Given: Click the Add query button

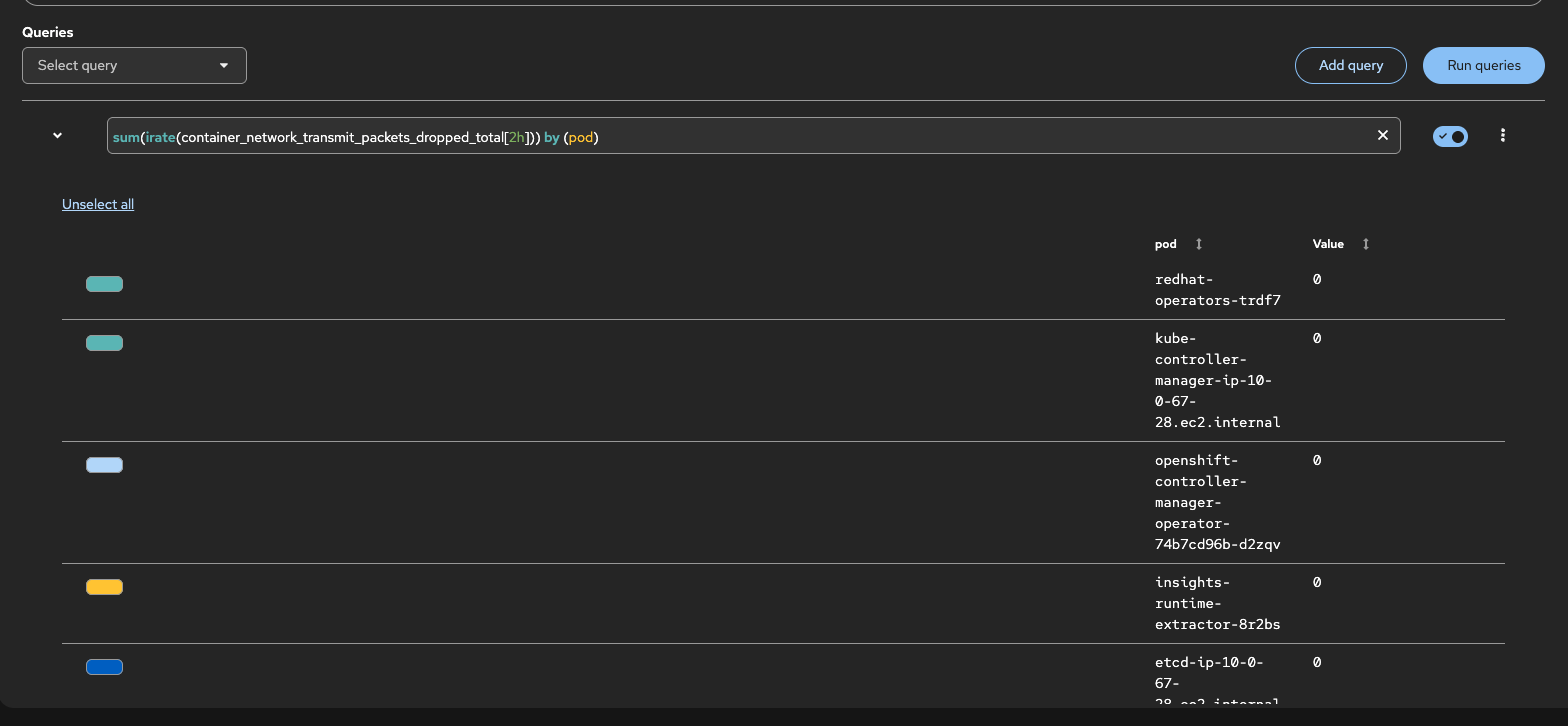Looking at the screenshot, I should tap(1350, 66).
